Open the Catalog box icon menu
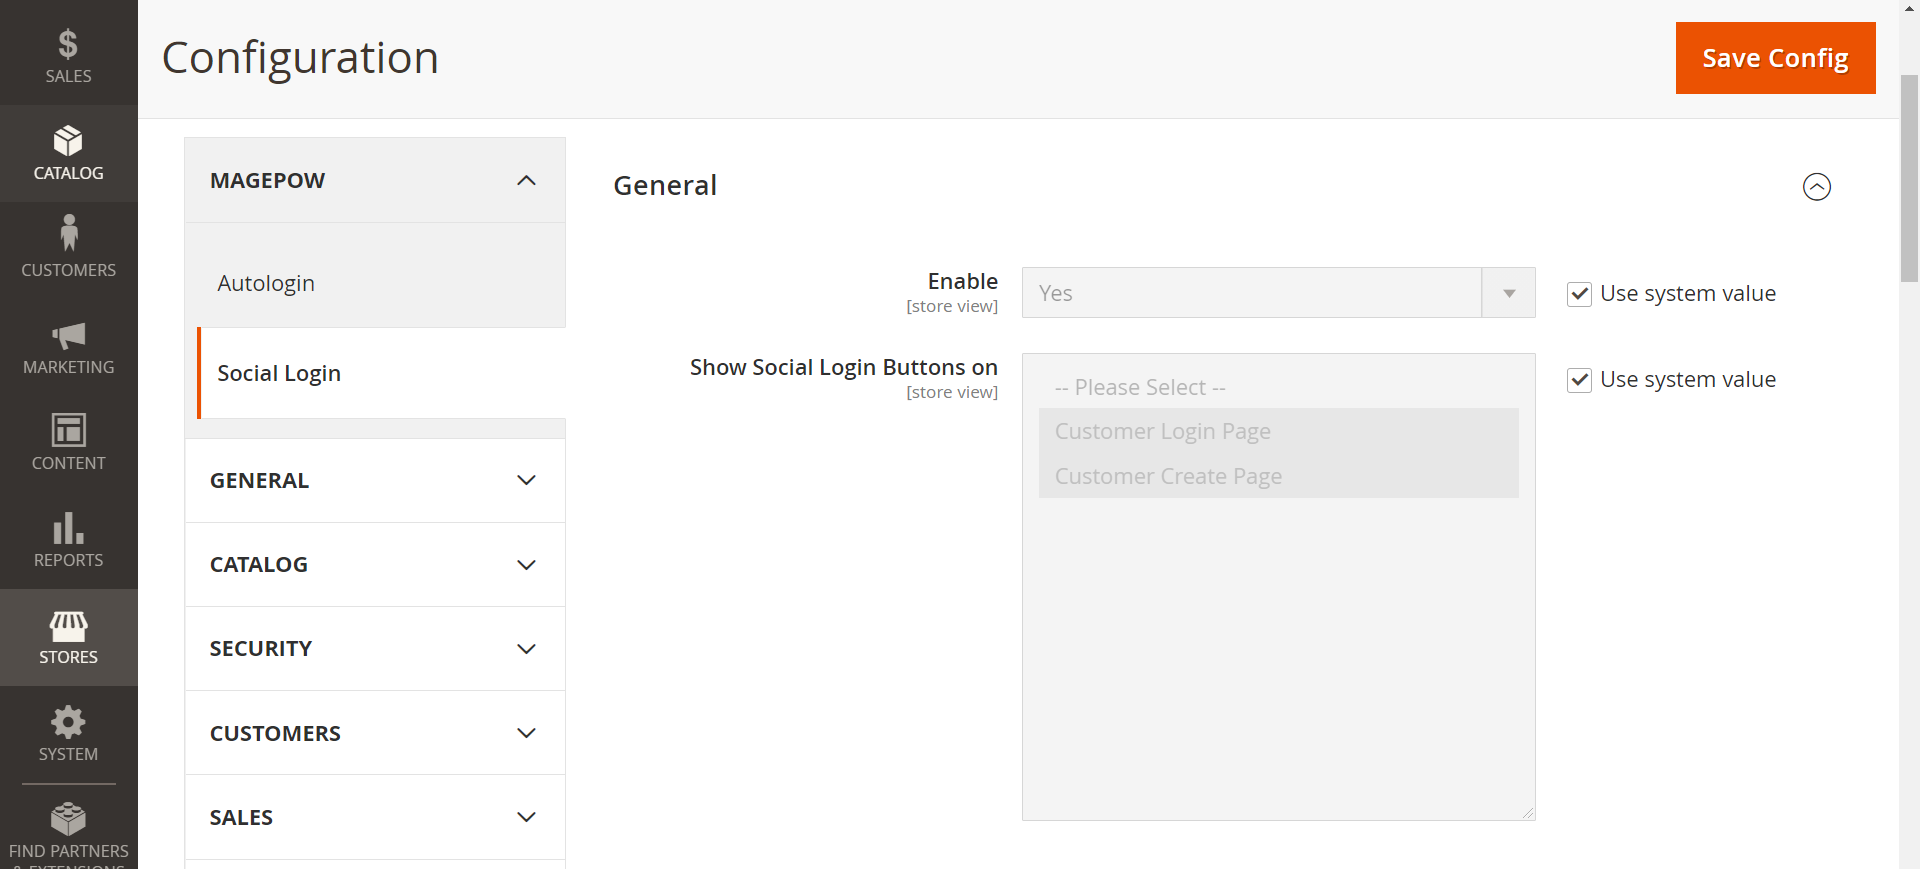This screenshot has width=1920, height=869. click(x=68, y=153)
